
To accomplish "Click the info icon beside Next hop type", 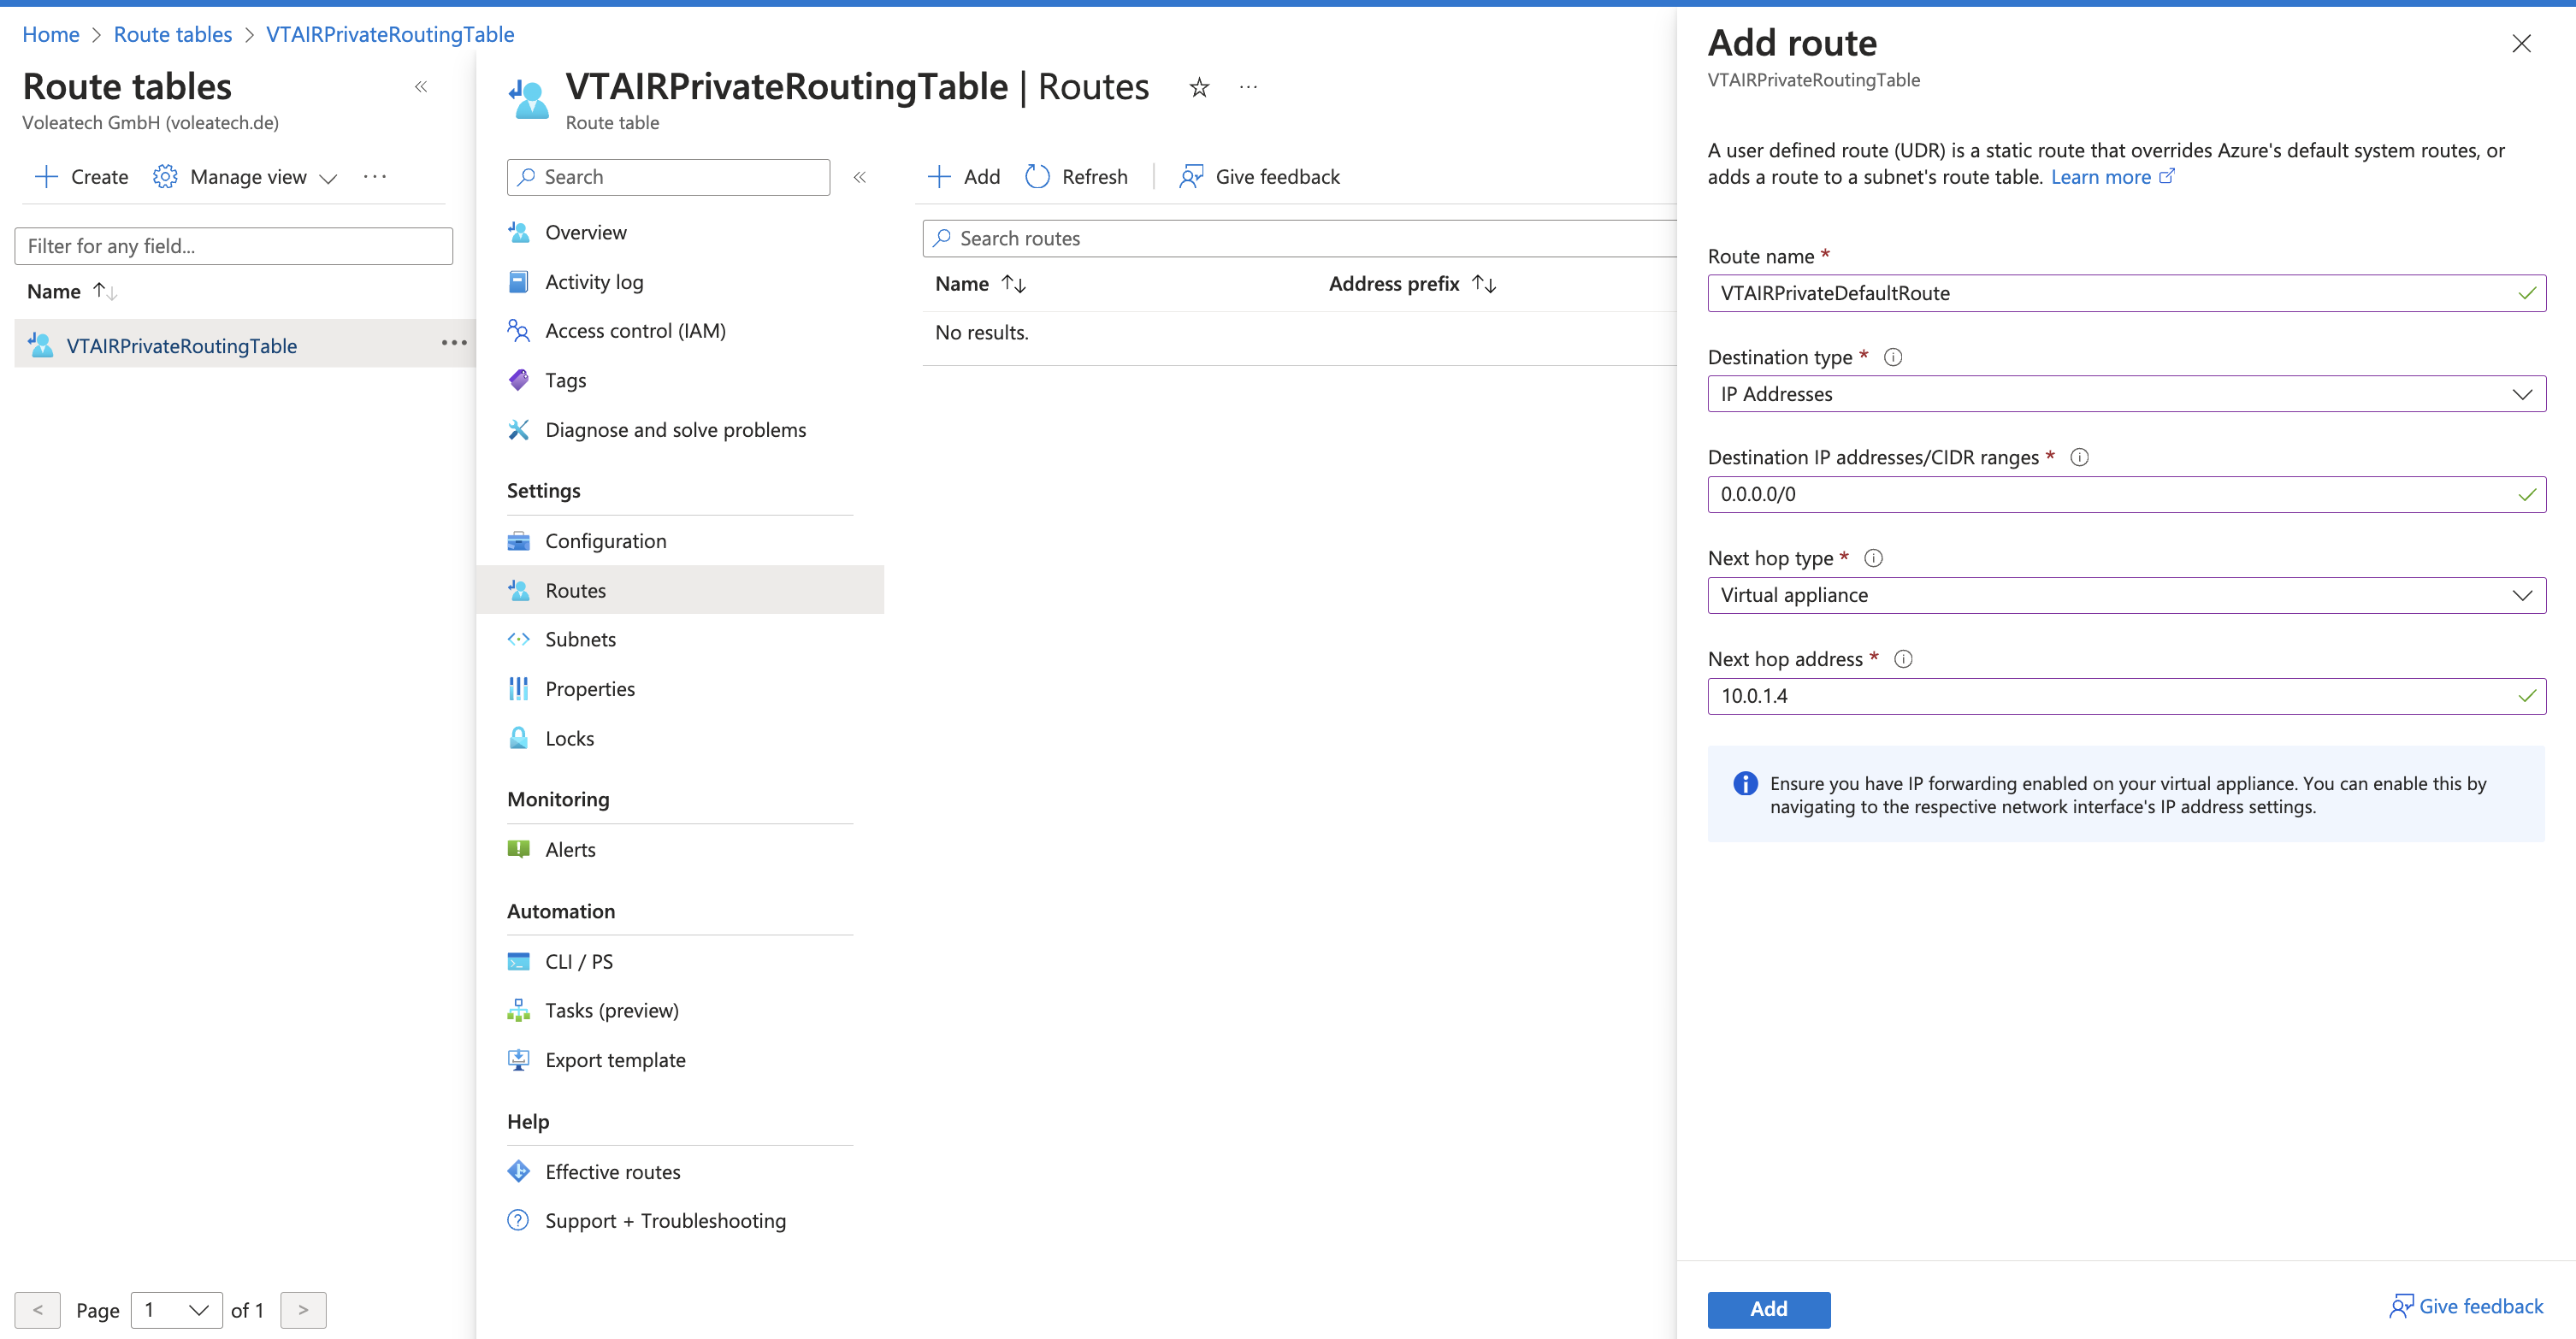I will tap(1873, 558).
